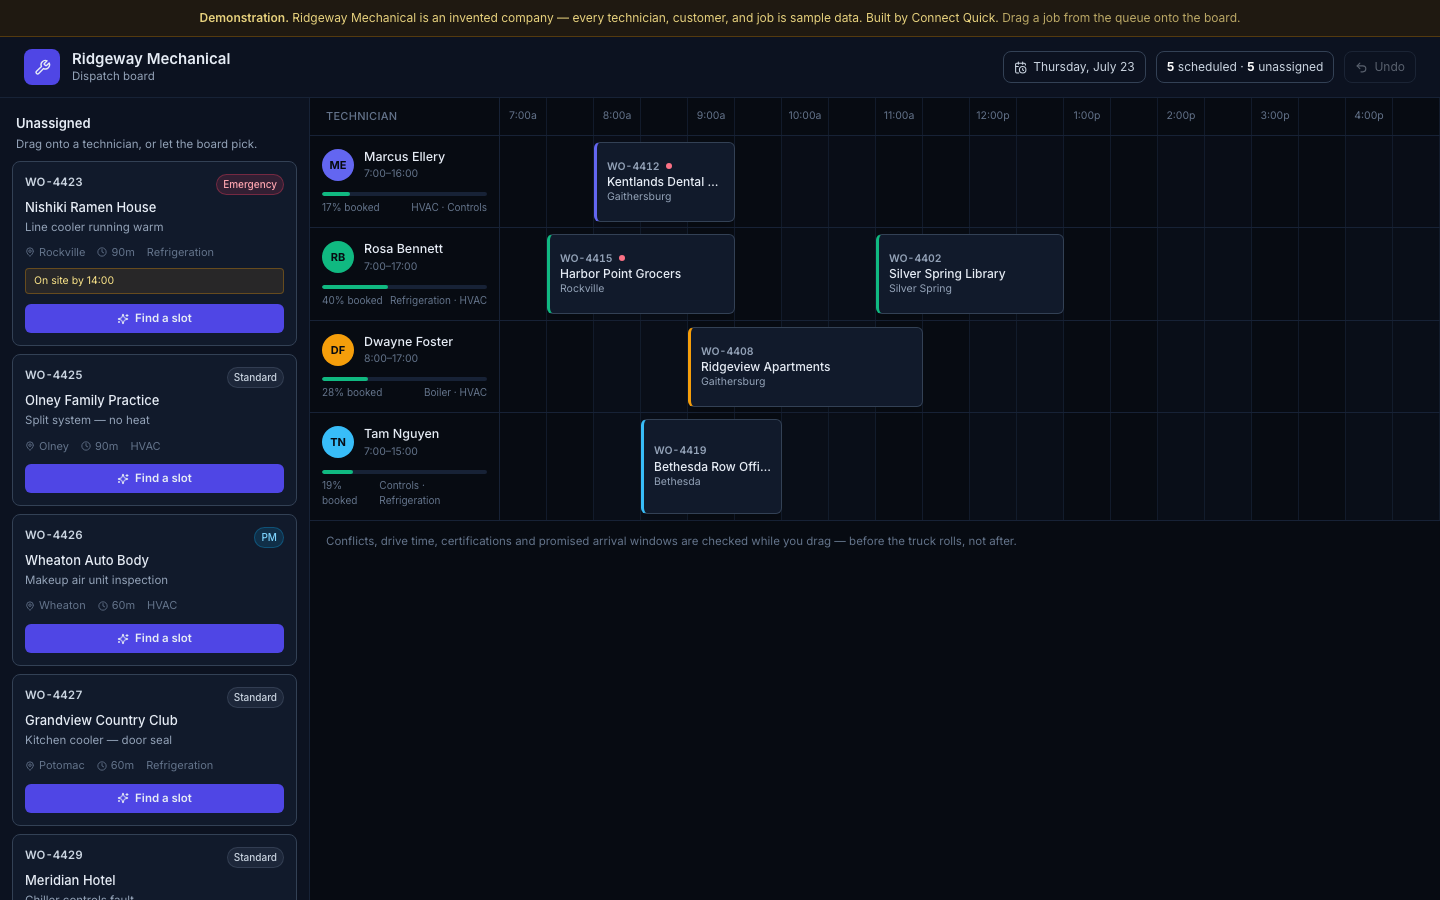Click the location pin icon beside Rockville

click(x=30, y=253)
